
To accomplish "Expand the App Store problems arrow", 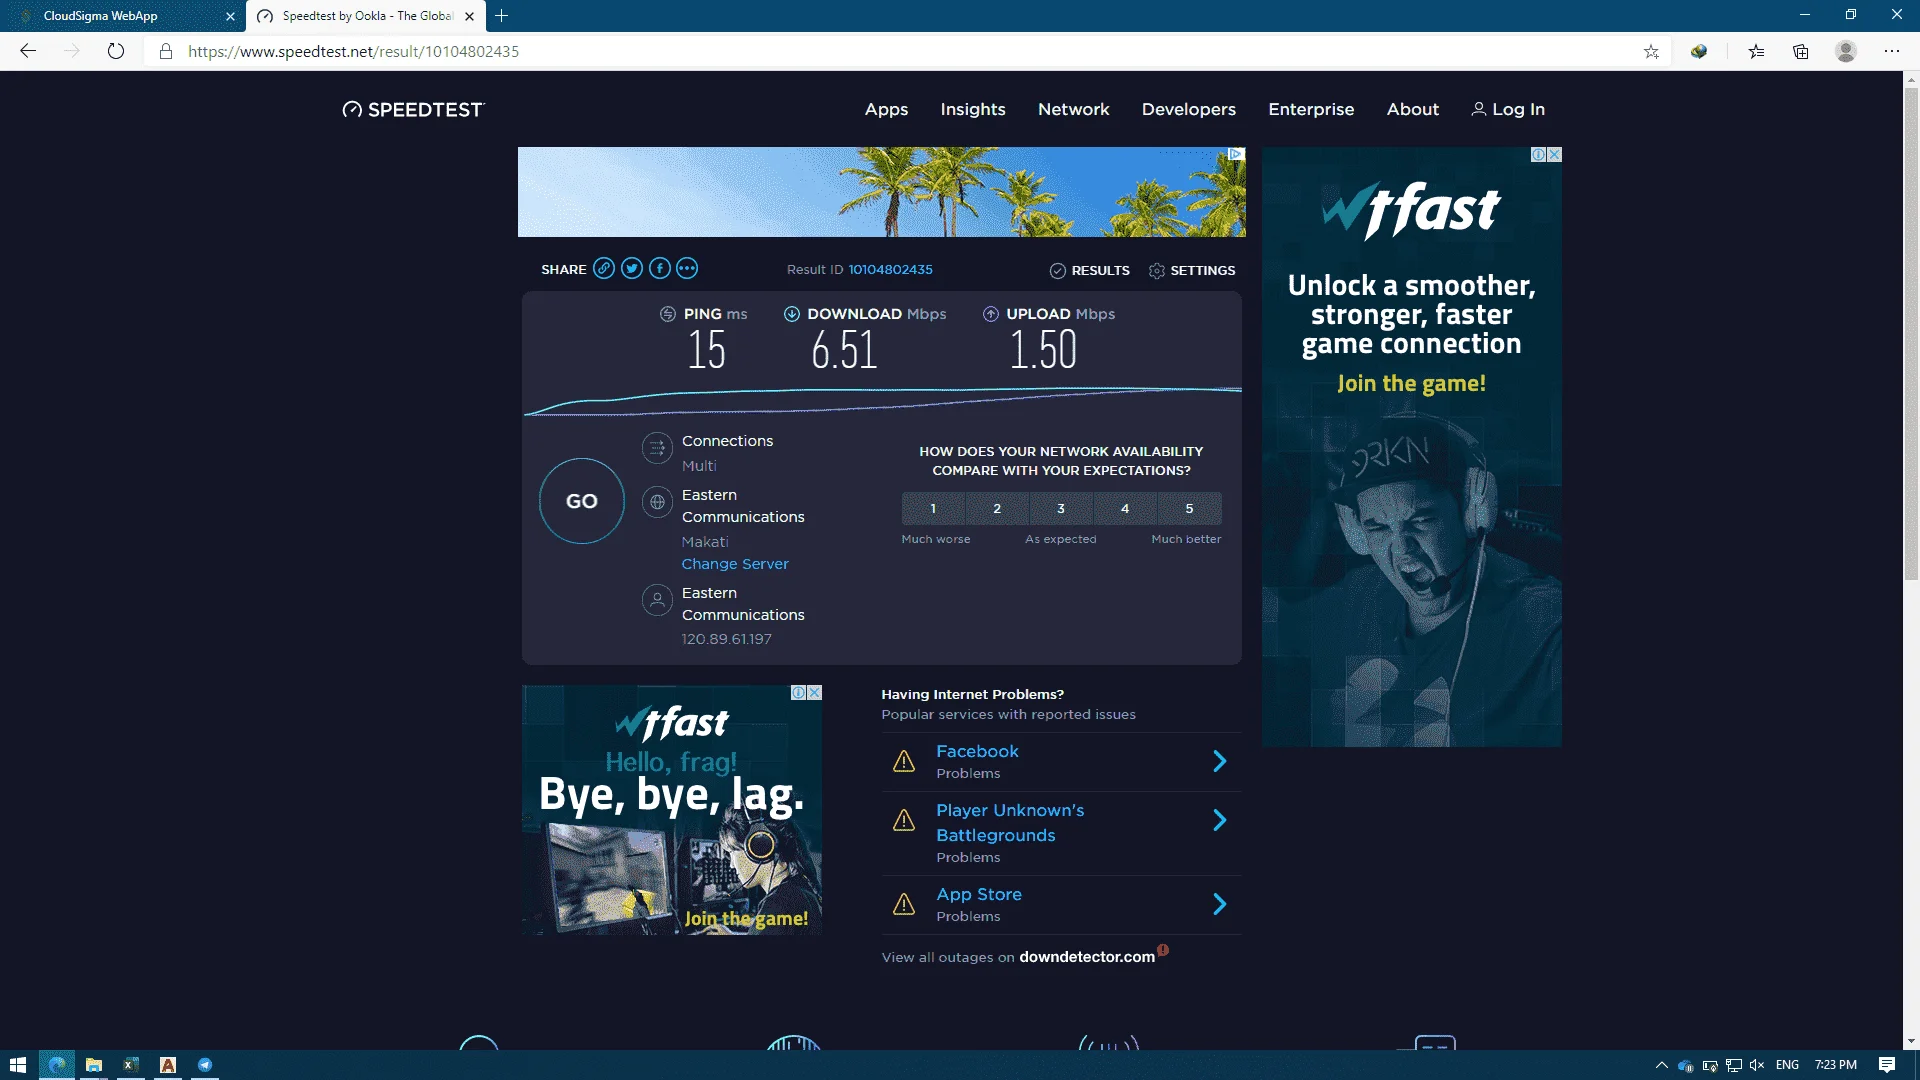I will pyautogui.click(x=1220, y=905).
